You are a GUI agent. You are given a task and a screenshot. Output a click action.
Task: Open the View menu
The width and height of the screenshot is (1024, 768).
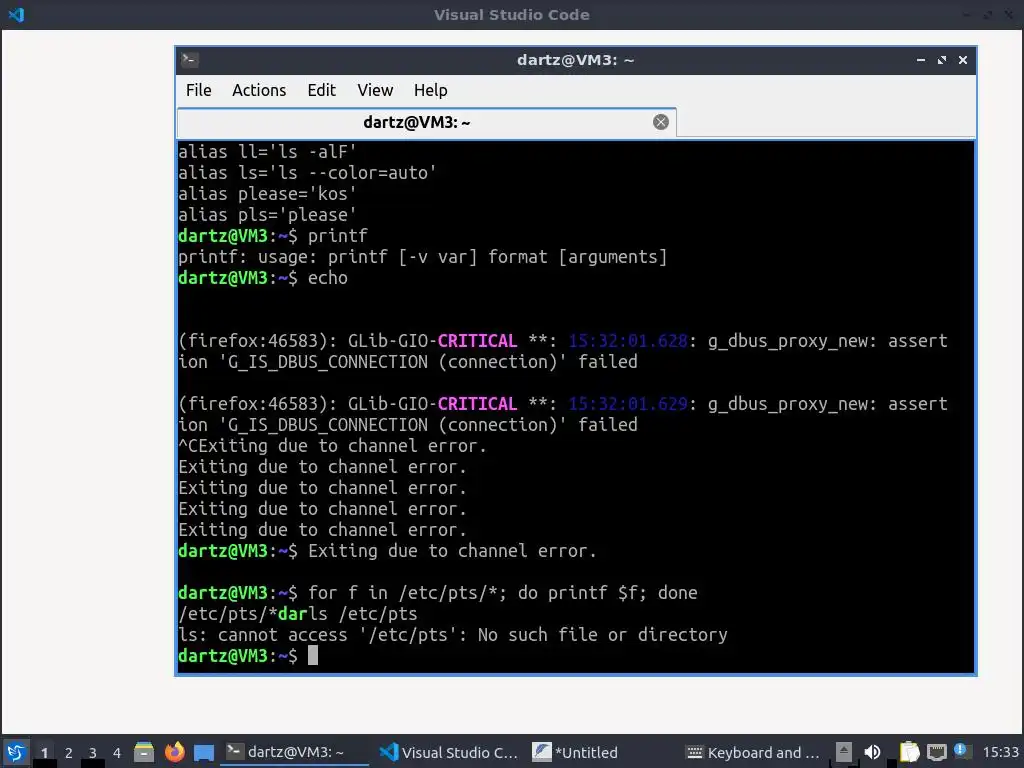[375, 90]
